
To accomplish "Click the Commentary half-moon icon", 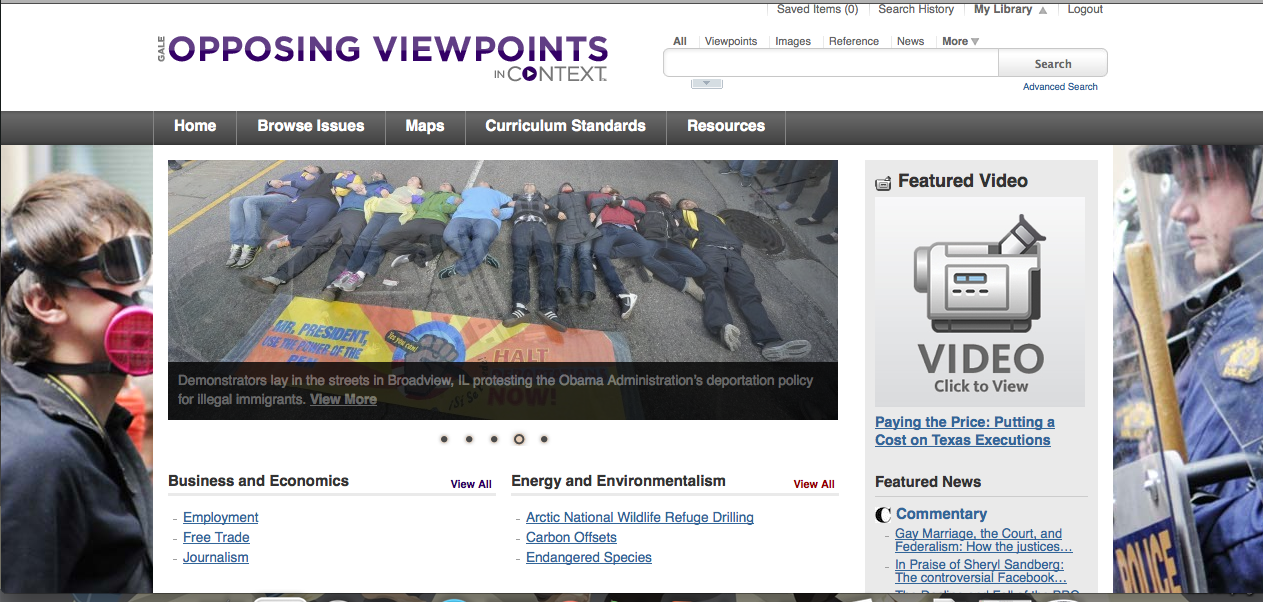I will (883, 515).
